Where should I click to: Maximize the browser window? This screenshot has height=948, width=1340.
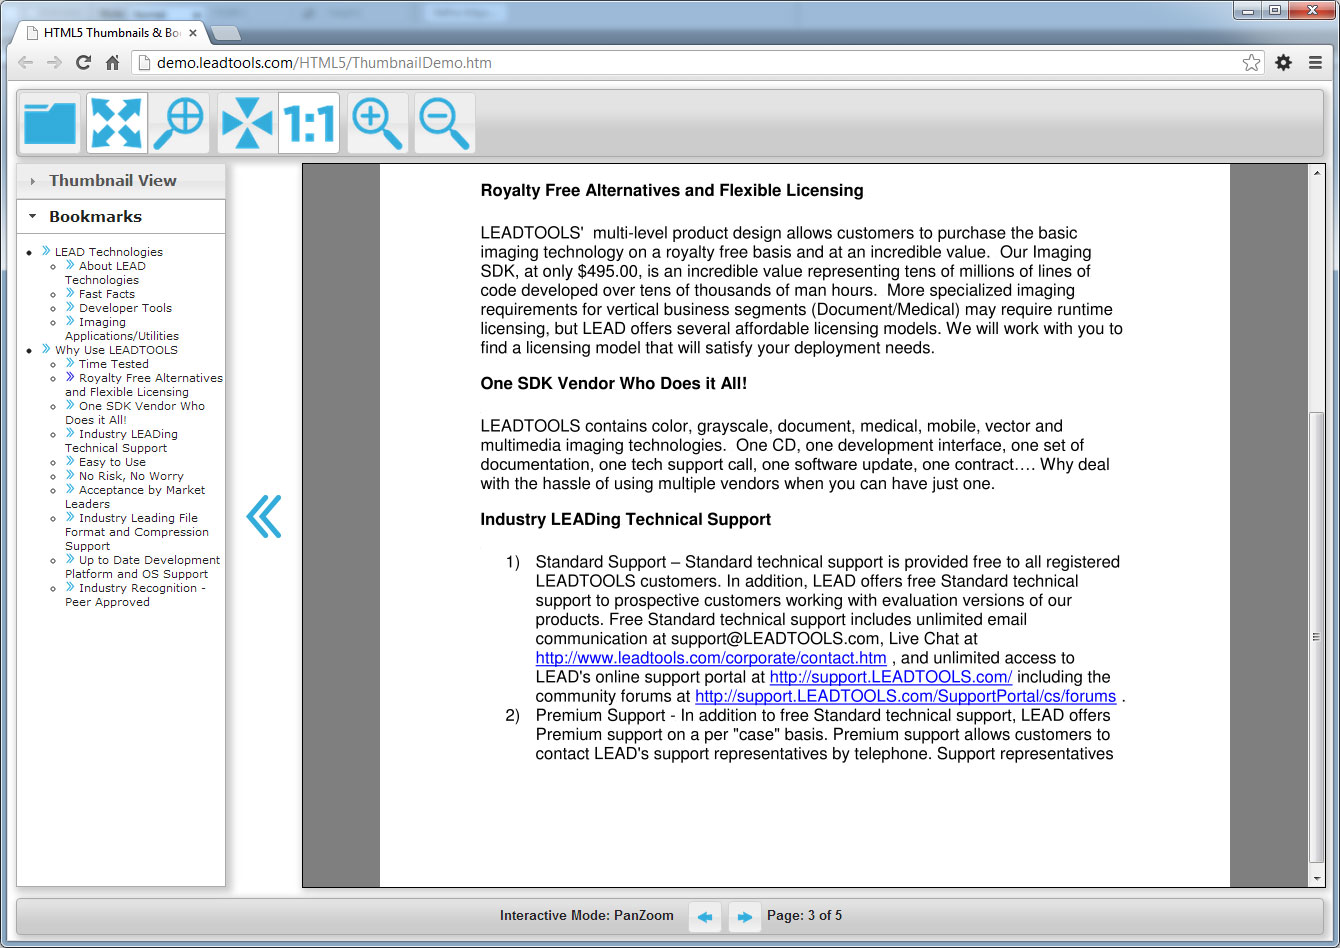(x=1274, y=10)
